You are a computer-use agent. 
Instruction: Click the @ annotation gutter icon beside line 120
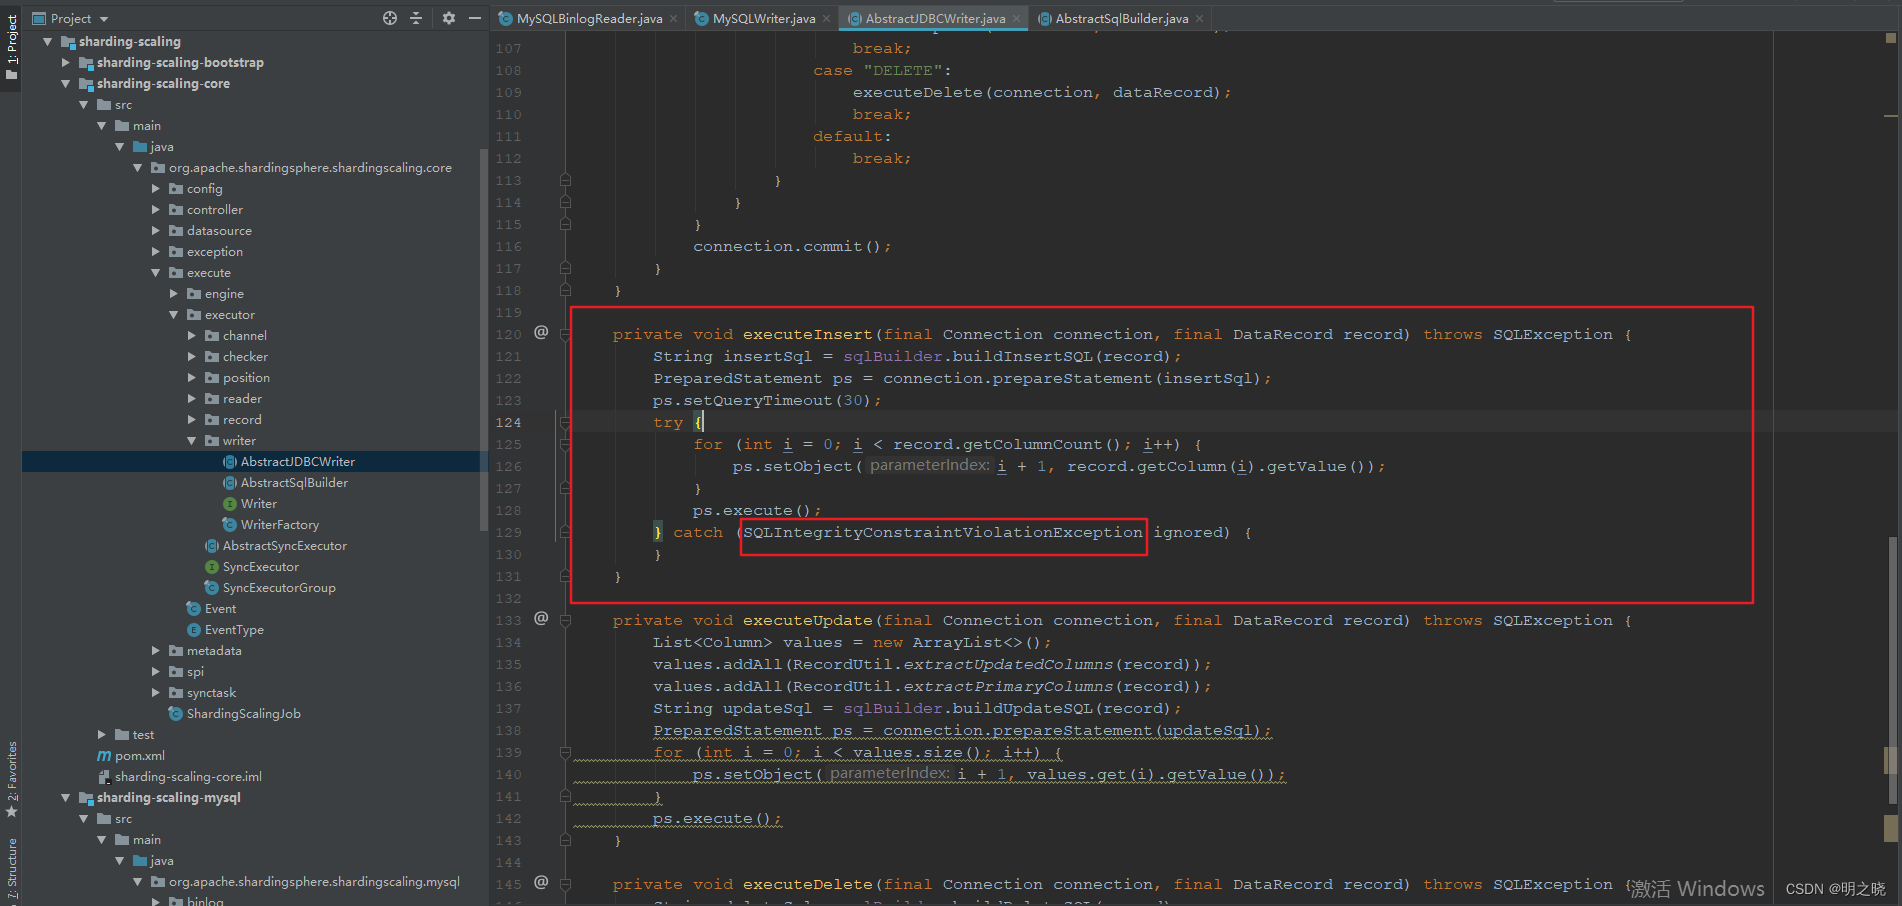[x=541, y=332]
